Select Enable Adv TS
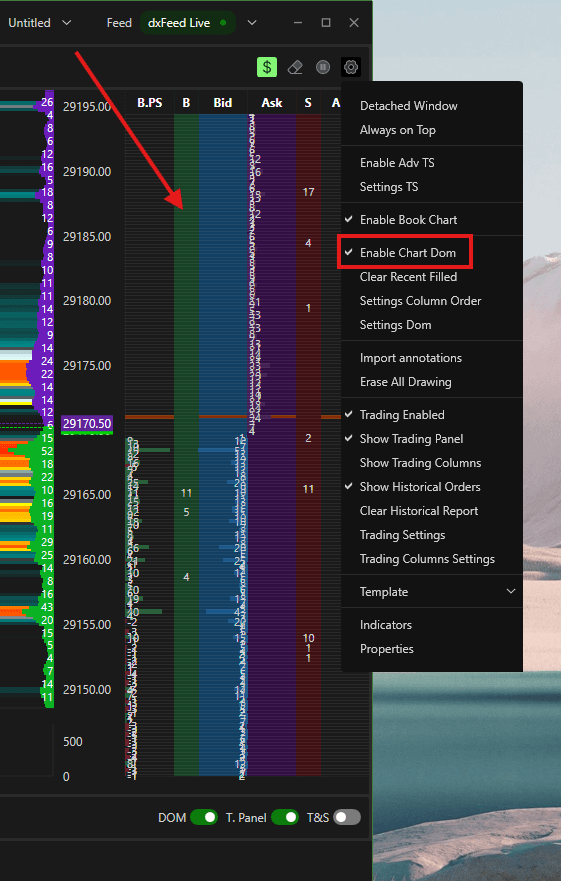Screen dimensions: 561x881 (432, 162)
